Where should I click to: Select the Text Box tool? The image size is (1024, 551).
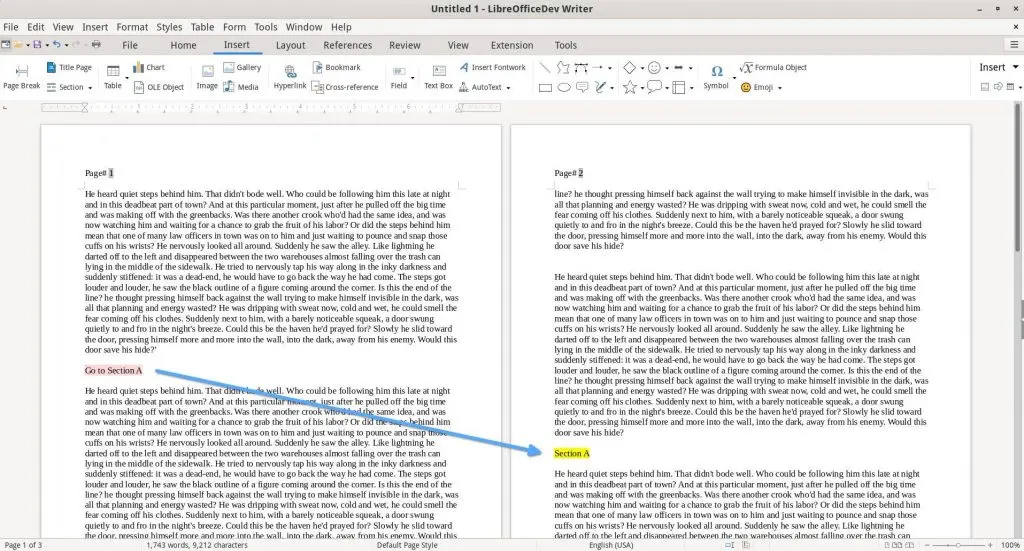(x=438, y=76)
